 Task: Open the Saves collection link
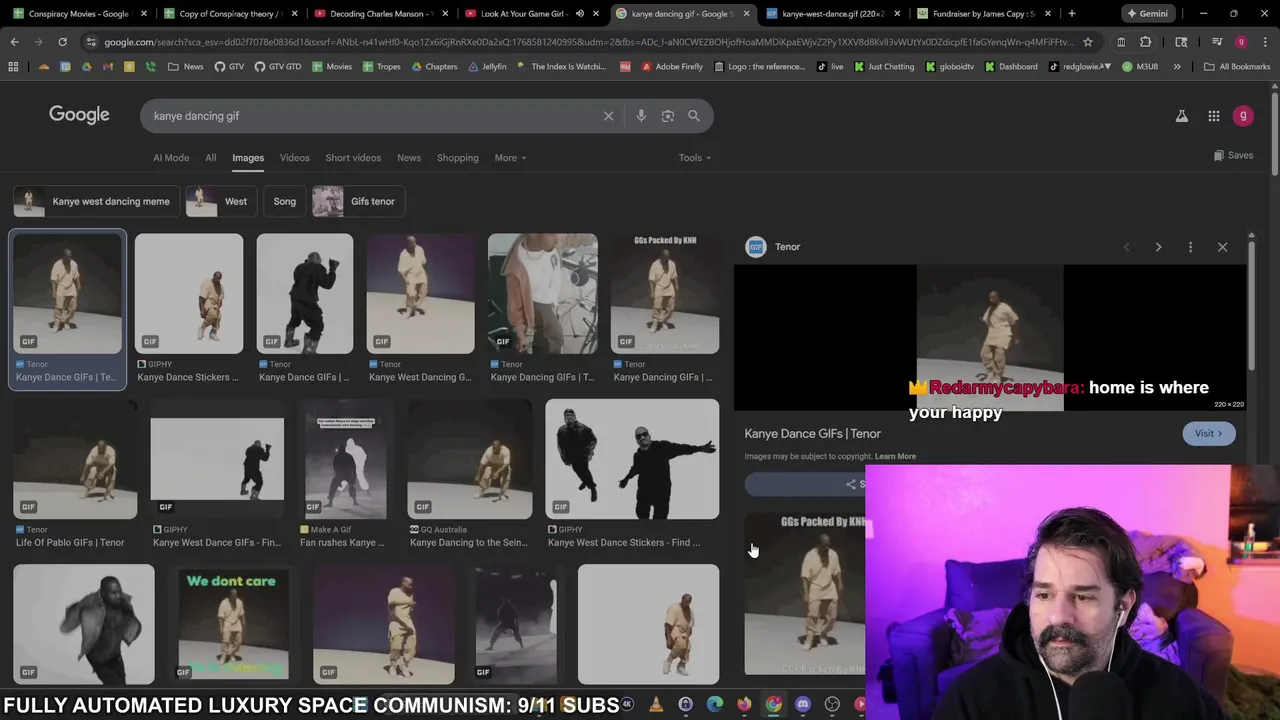(x=1233, y=156)
